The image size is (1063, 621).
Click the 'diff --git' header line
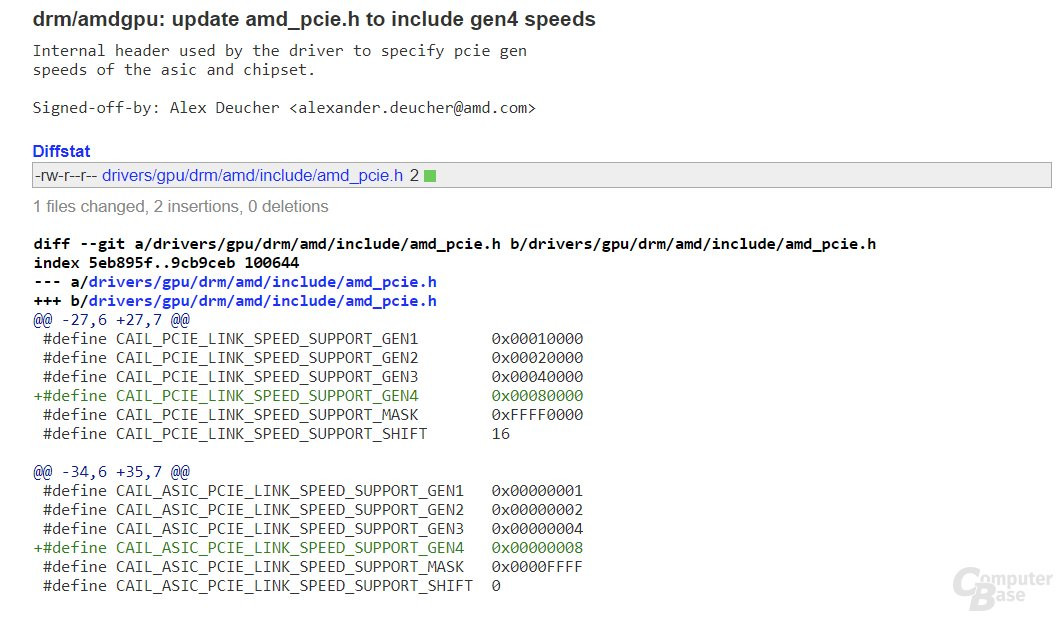pyautogui.click(x=454, y=244)
